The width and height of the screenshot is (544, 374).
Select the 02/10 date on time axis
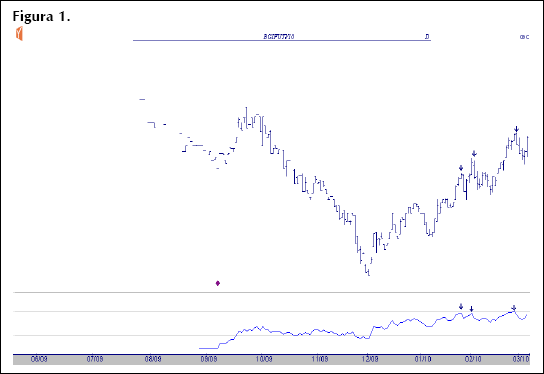coord(473,359)
